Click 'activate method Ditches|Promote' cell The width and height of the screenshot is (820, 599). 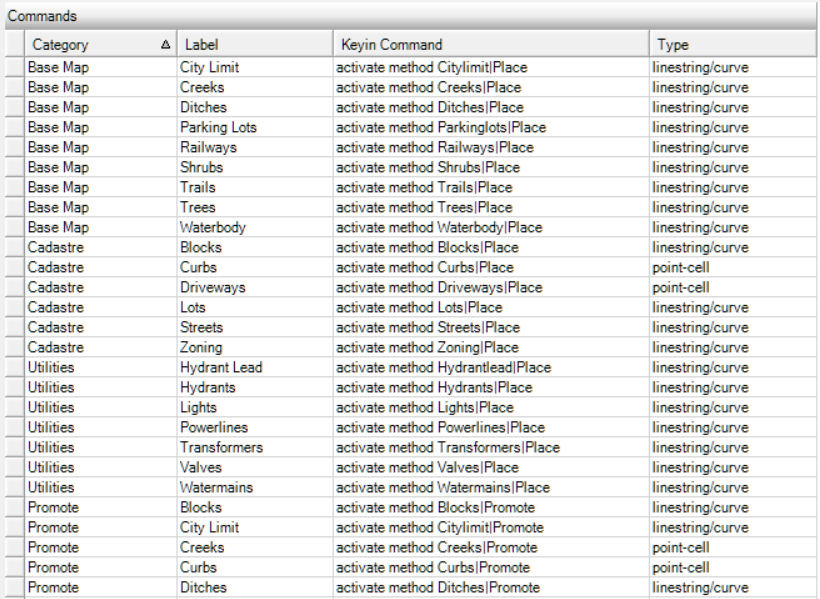click(x=491, y=587)
